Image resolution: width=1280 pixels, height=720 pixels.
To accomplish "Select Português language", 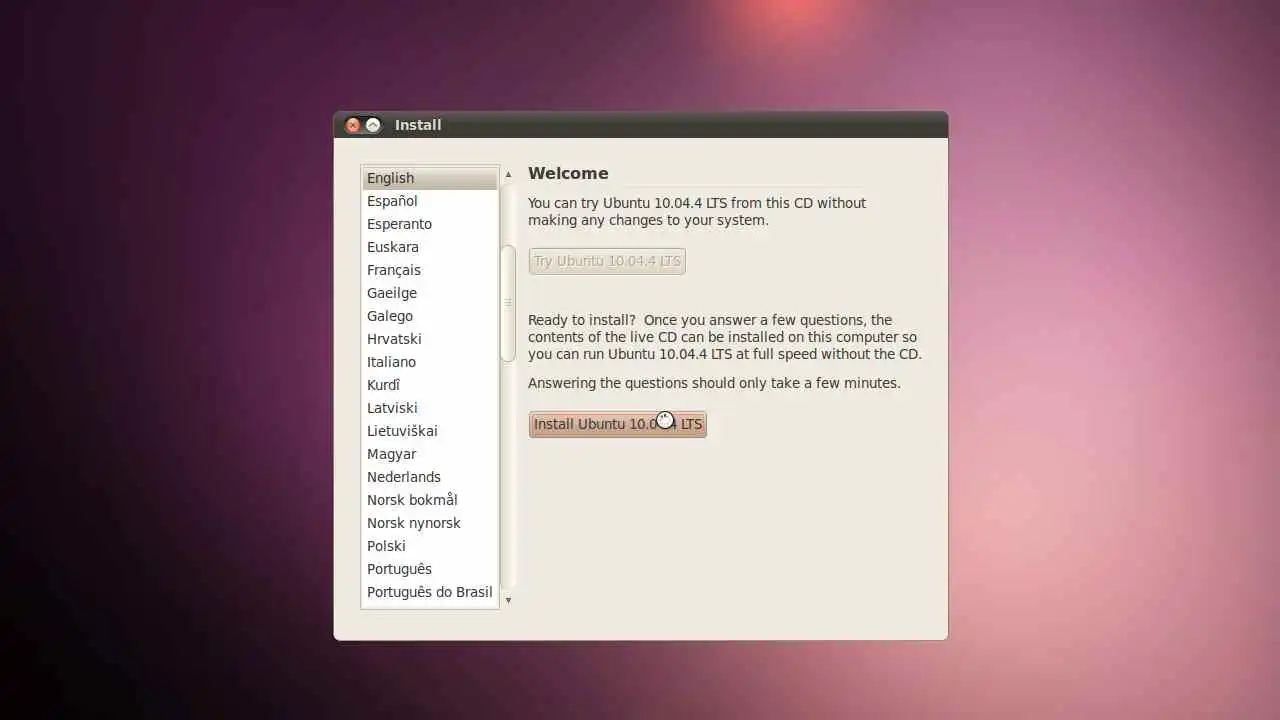I will pos(430,569).
